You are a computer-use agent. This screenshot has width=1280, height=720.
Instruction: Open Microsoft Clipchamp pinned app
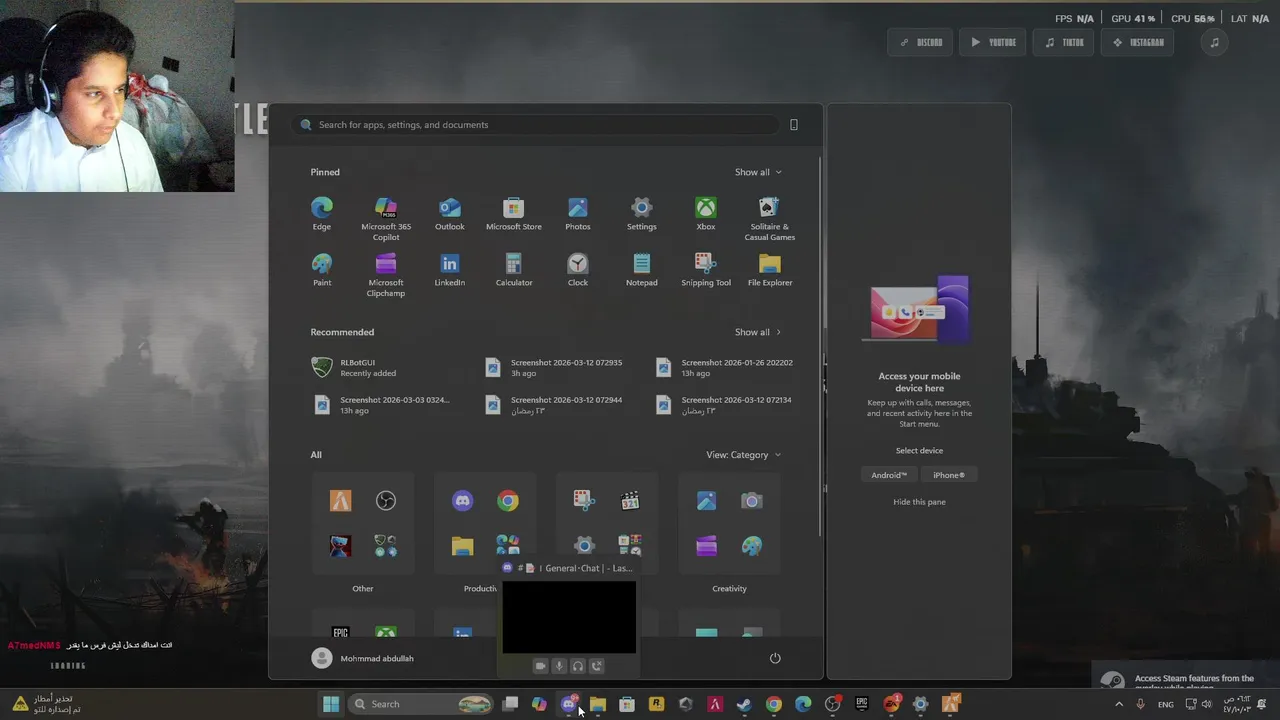[x=386, y=275]
